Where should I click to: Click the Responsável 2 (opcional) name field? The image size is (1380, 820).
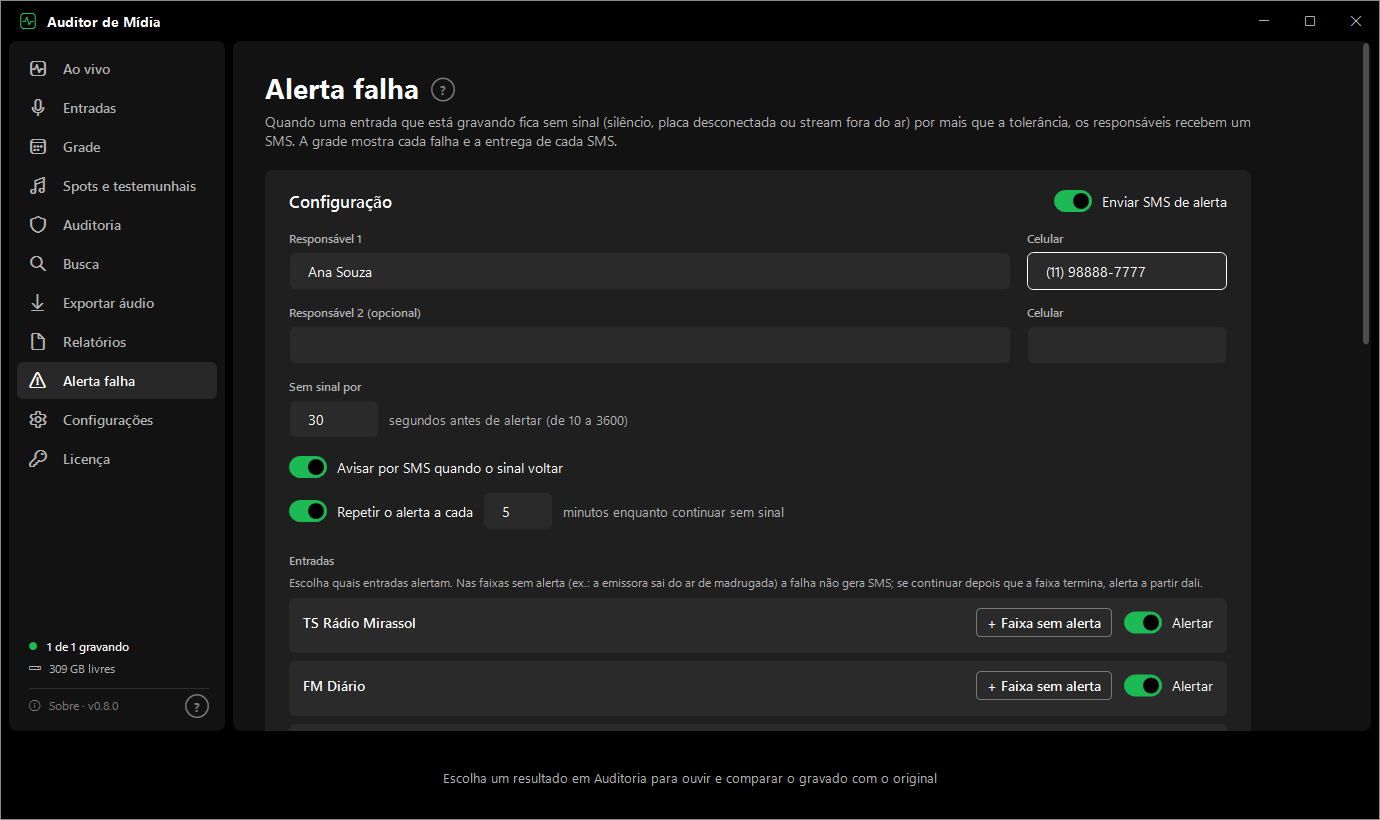click(649, 345)
